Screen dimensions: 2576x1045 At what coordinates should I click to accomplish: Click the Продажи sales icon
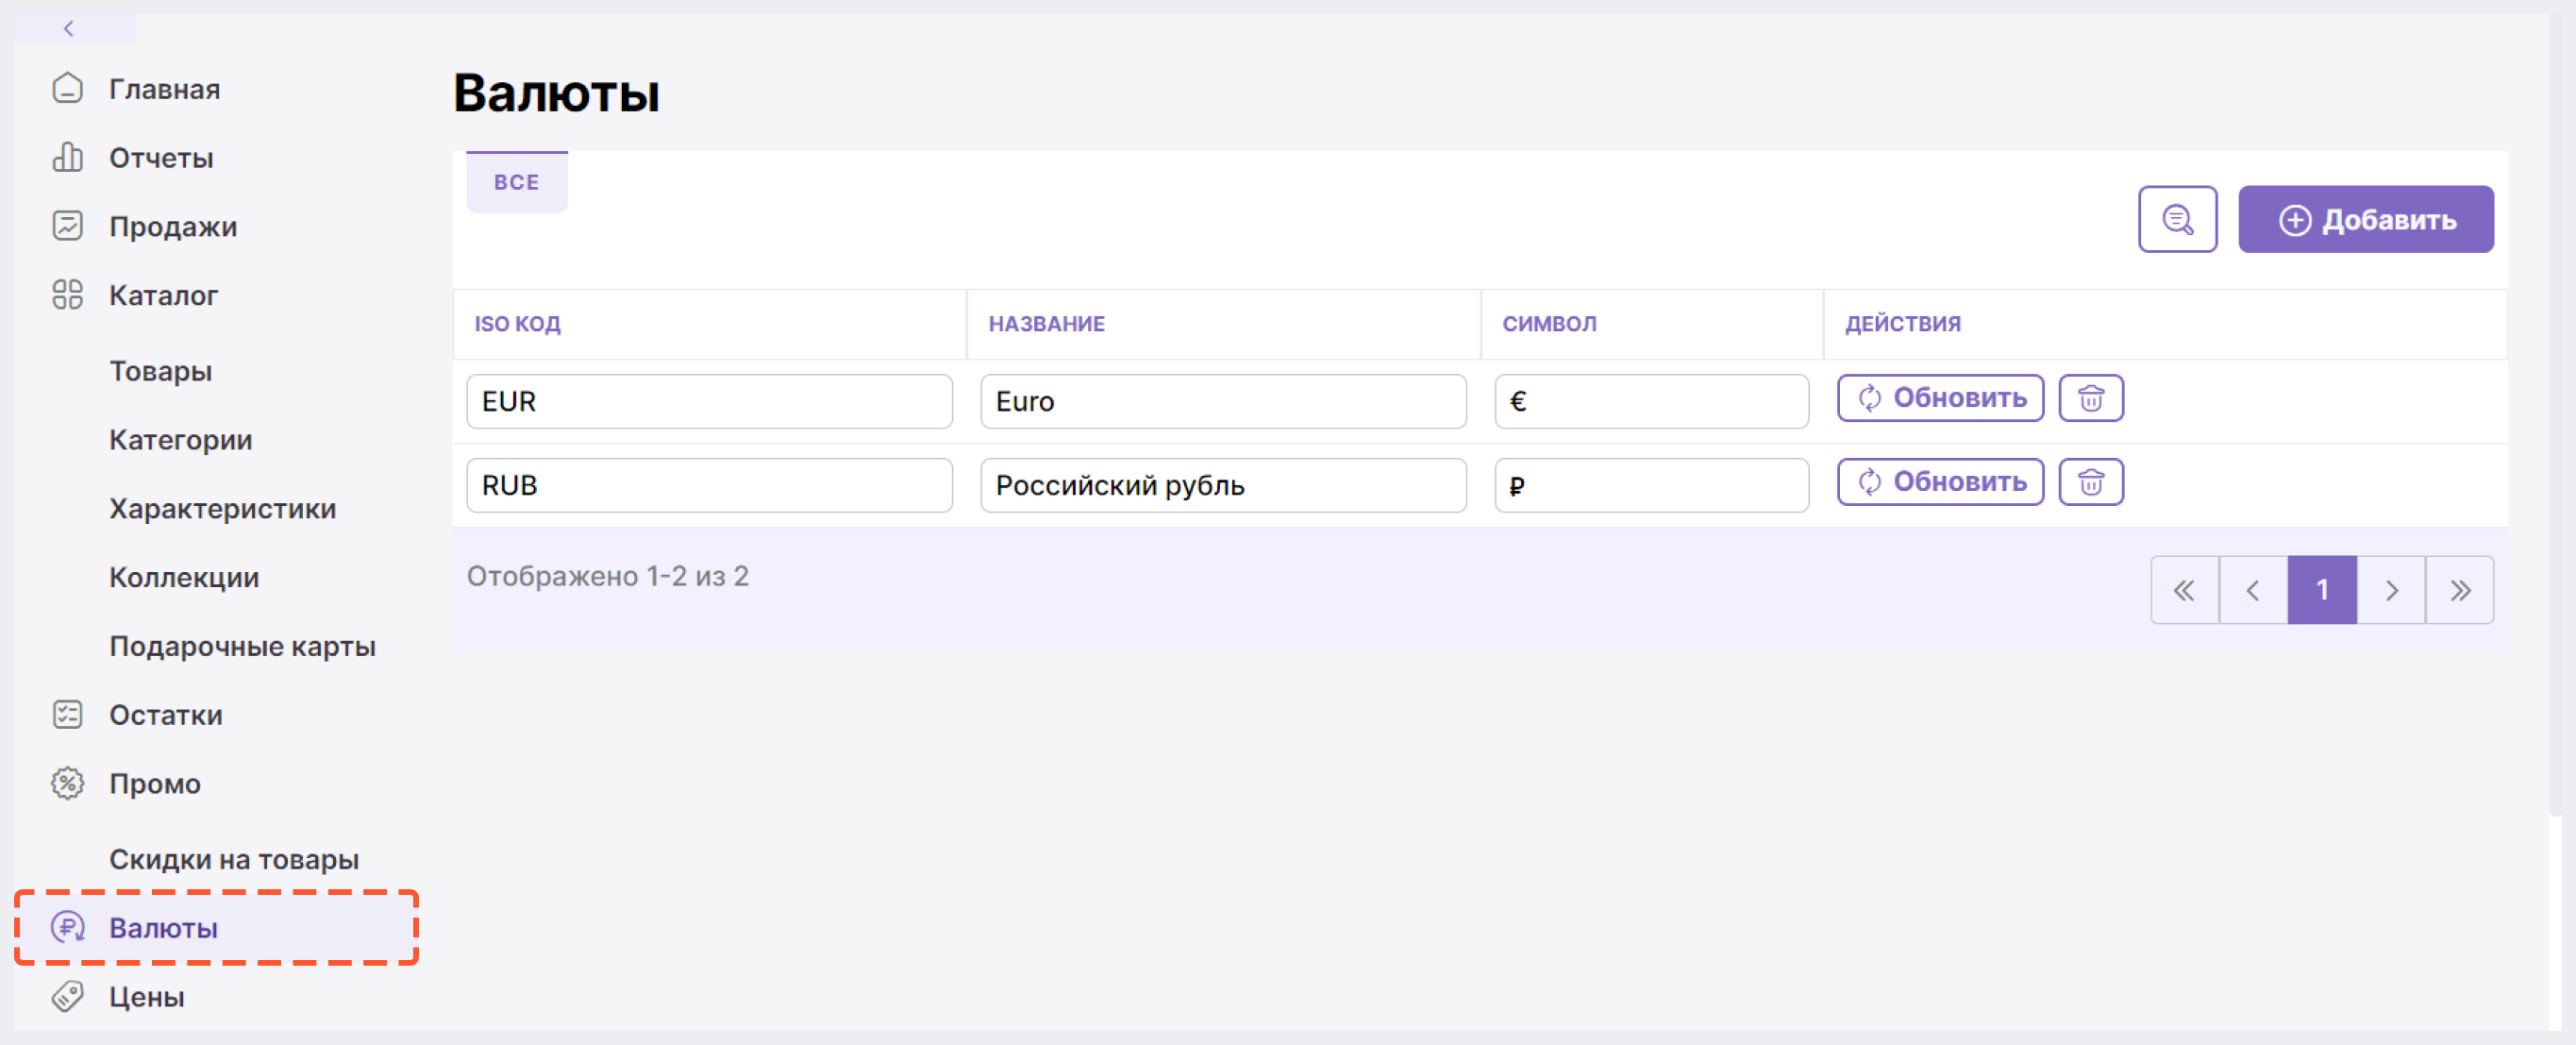[x=67, y=226]
